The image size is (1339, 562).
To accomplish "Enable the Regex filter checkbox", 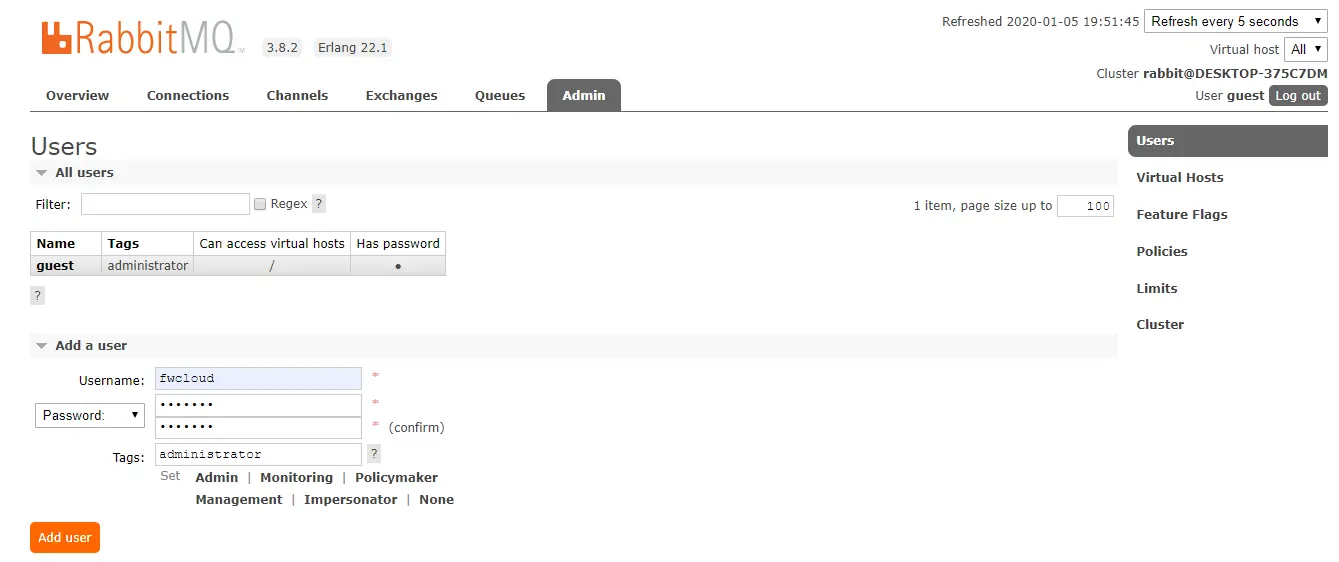I will point(260,204).
